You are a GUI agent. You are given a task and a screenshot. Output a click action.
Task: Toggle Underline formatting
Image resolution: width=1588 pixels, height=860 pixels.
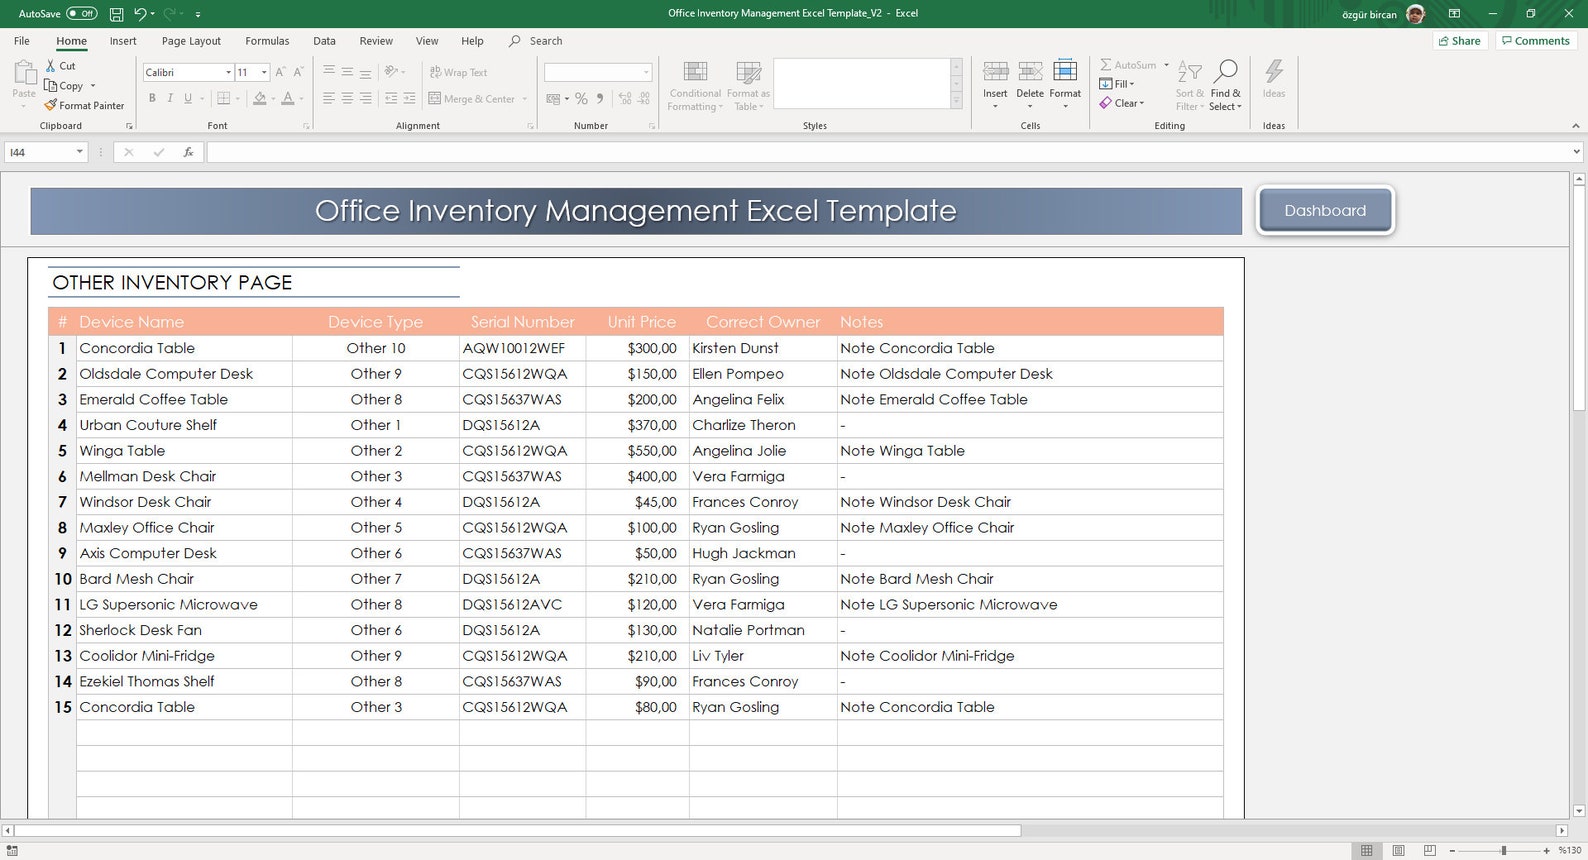(187, 98)
